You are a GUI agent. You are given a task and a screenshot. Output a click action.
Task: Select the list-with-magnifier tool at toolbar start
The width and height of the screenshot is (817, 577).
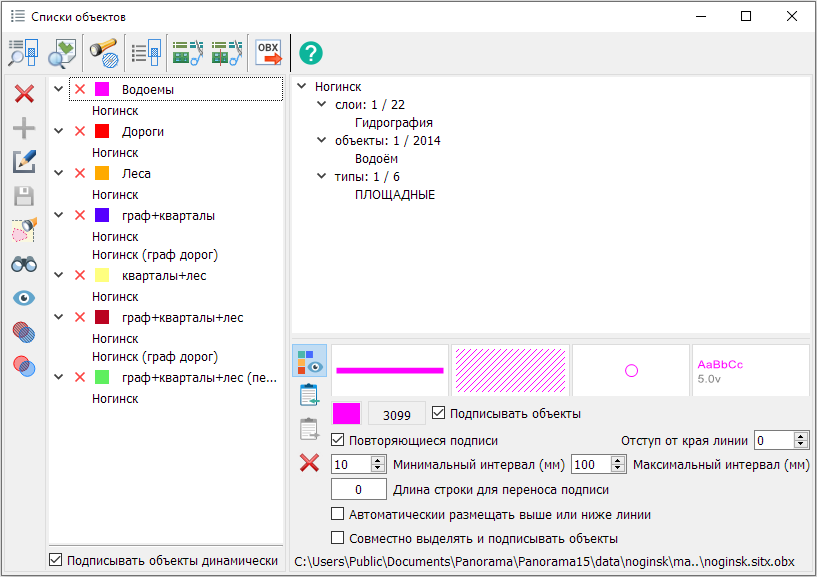point(22,53)
